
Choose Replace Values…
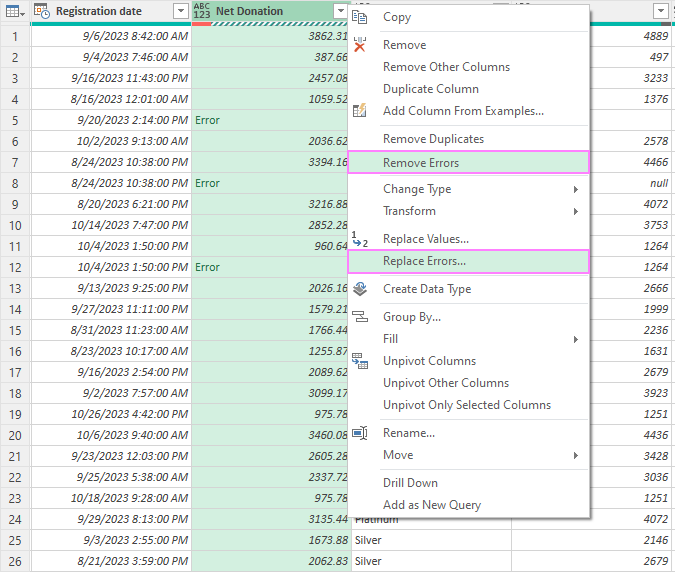[x=468, y=239]
